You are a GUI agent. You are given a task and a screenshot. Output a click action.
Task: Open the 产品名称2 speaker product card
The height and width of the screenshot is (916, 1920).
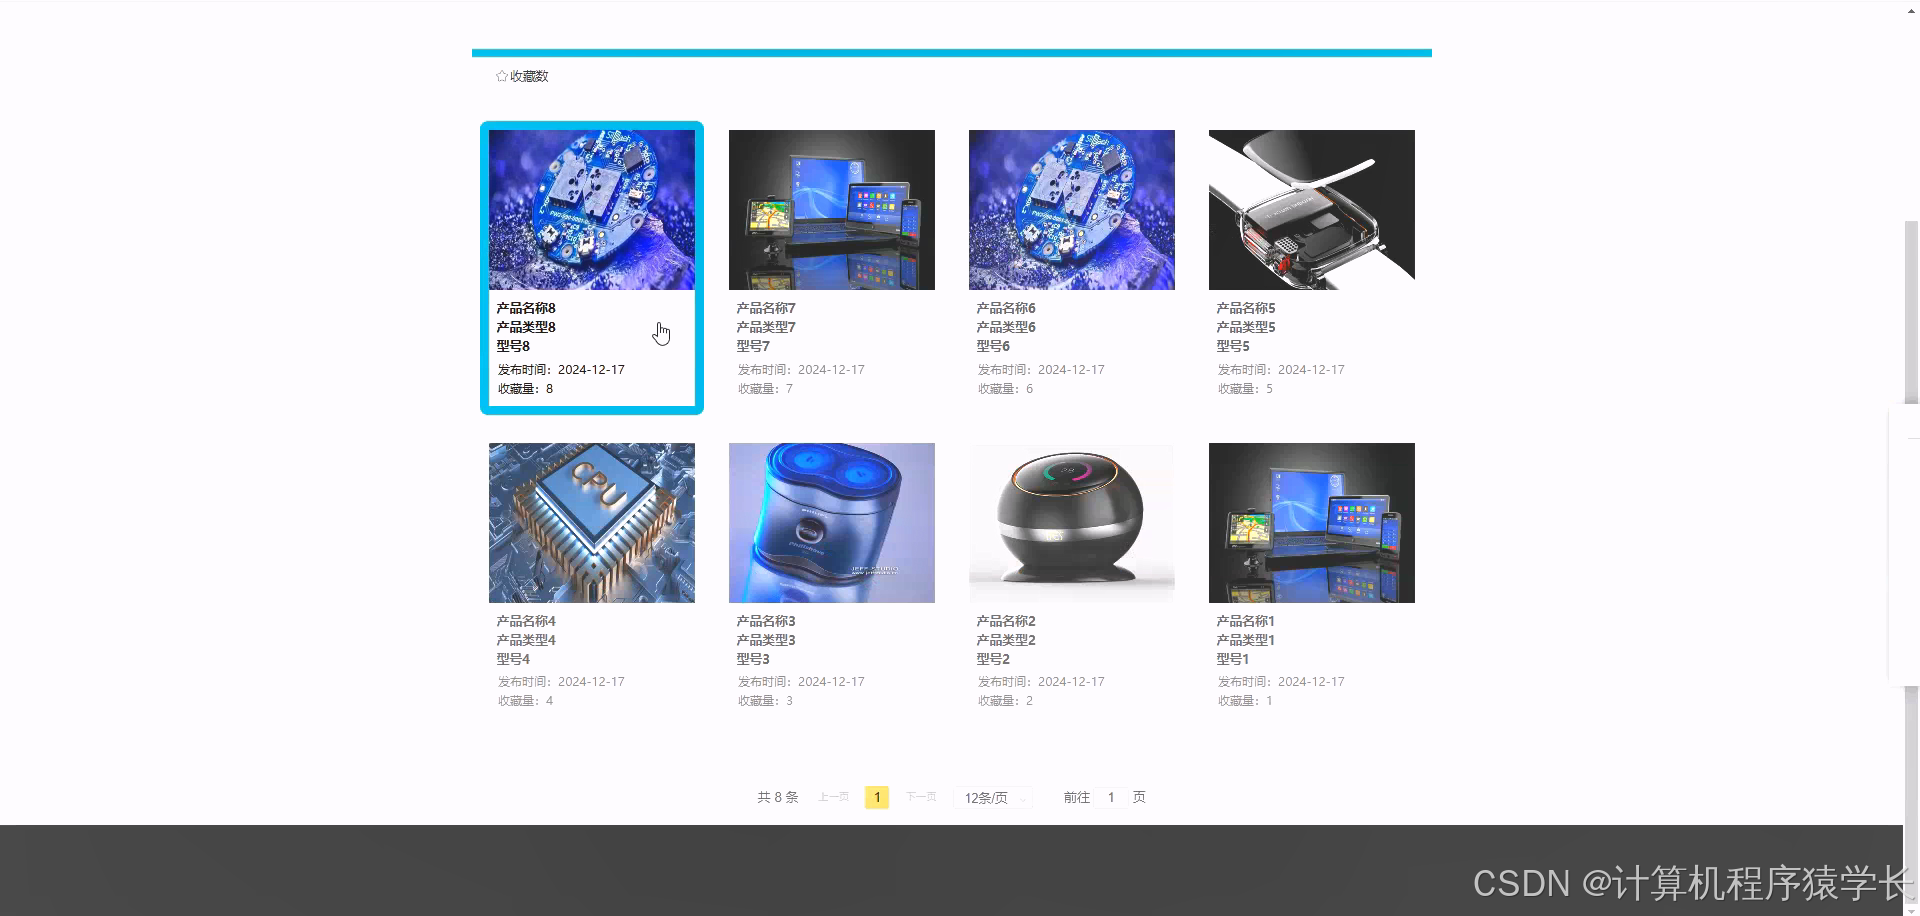point(1071,522)
